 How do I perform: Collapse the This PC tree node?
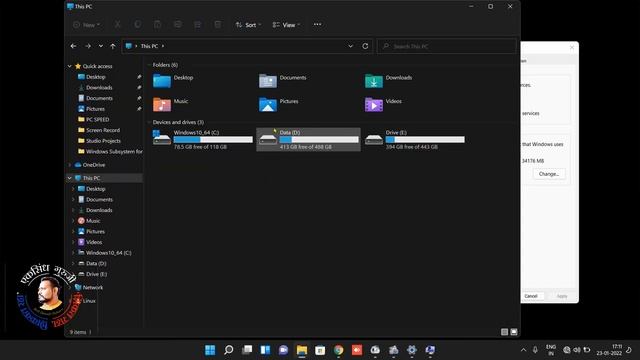pos(70,178)
